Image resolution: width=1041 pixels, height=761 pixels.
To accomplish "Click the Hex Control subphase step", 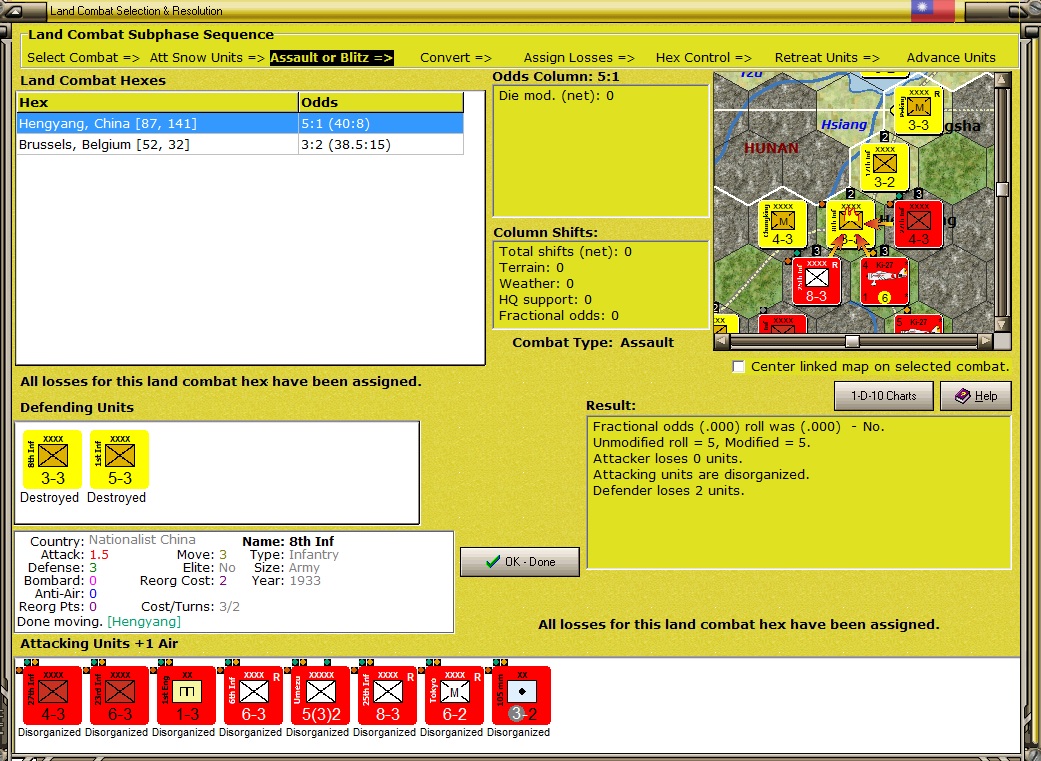I will pyautogui.click(x=704, y=58).
